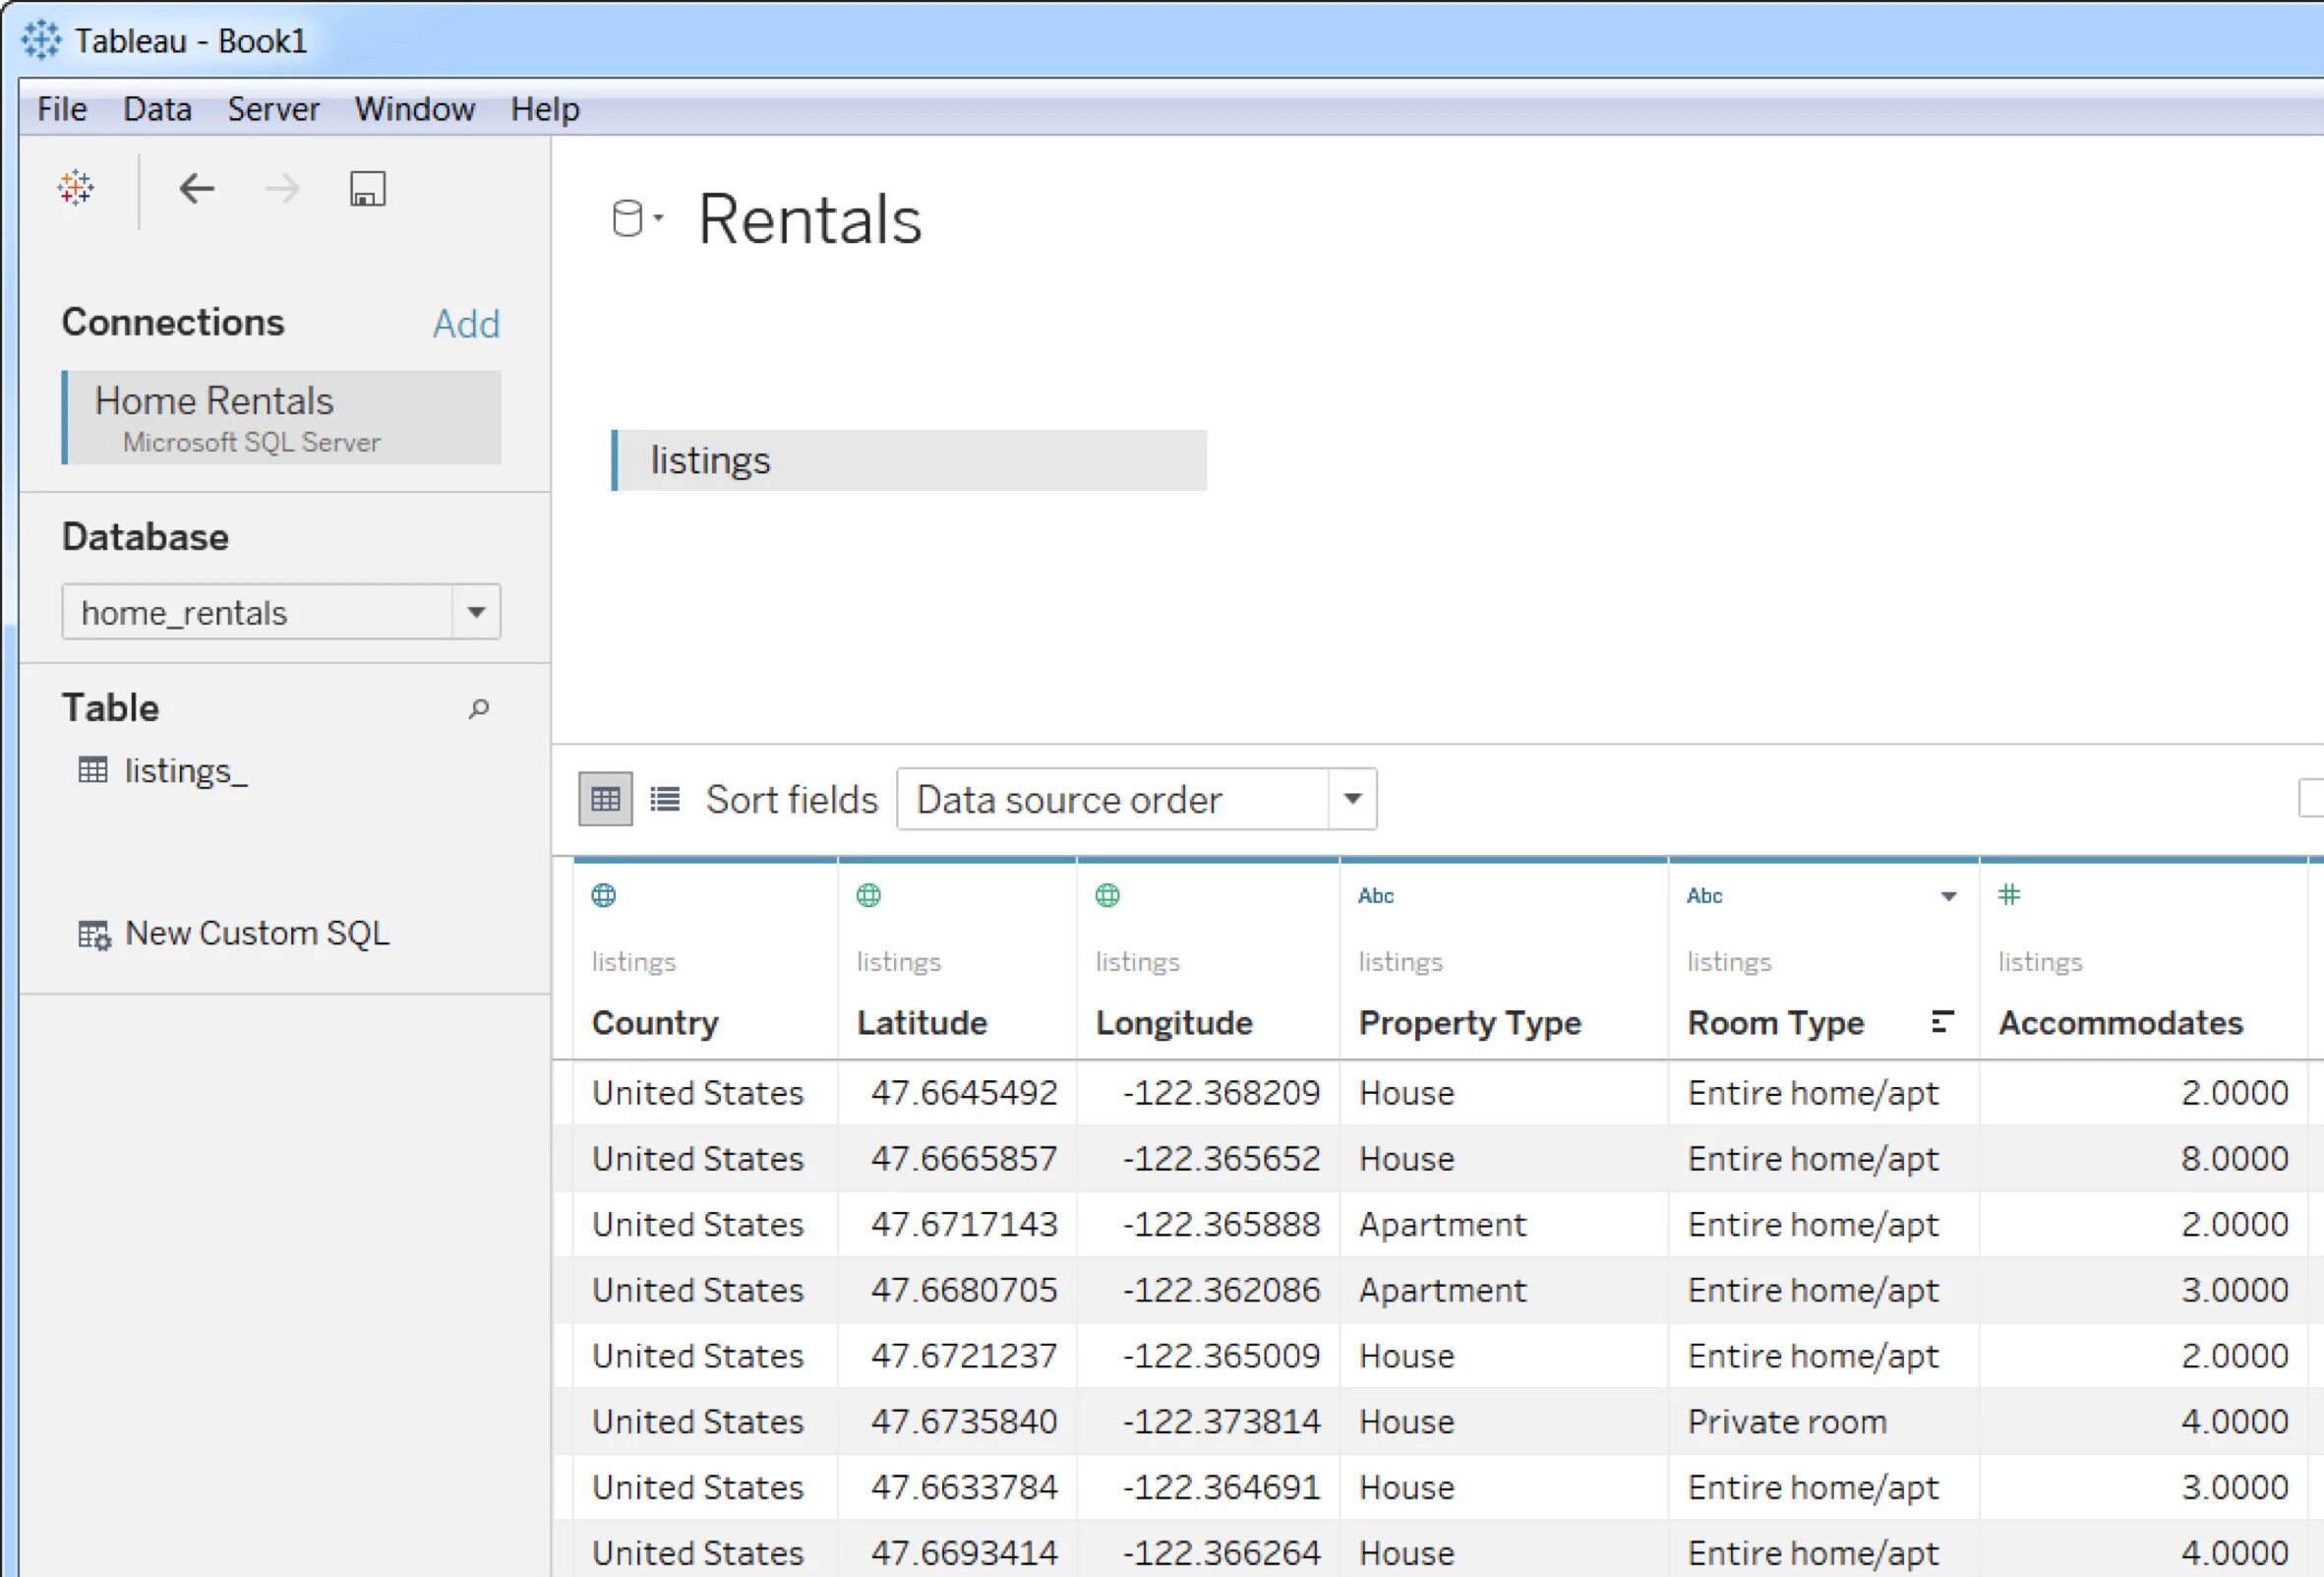This screenshot has height=1577, width=2324.
Task: Click the geographic globe icon above Country
Action: point(604,895)
